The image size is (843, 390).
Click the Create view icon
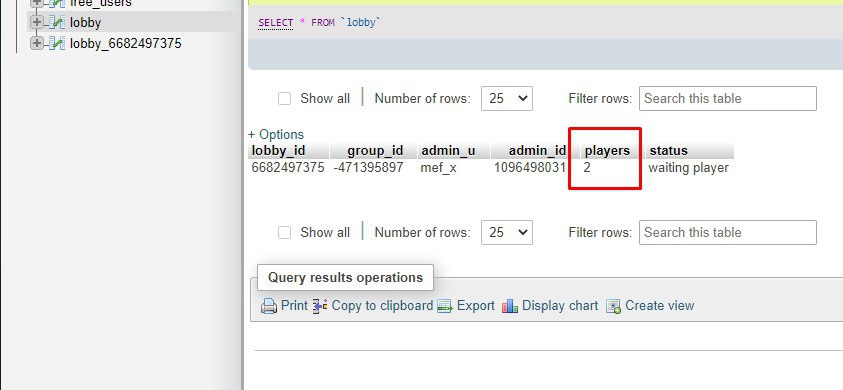coord(613,306)
